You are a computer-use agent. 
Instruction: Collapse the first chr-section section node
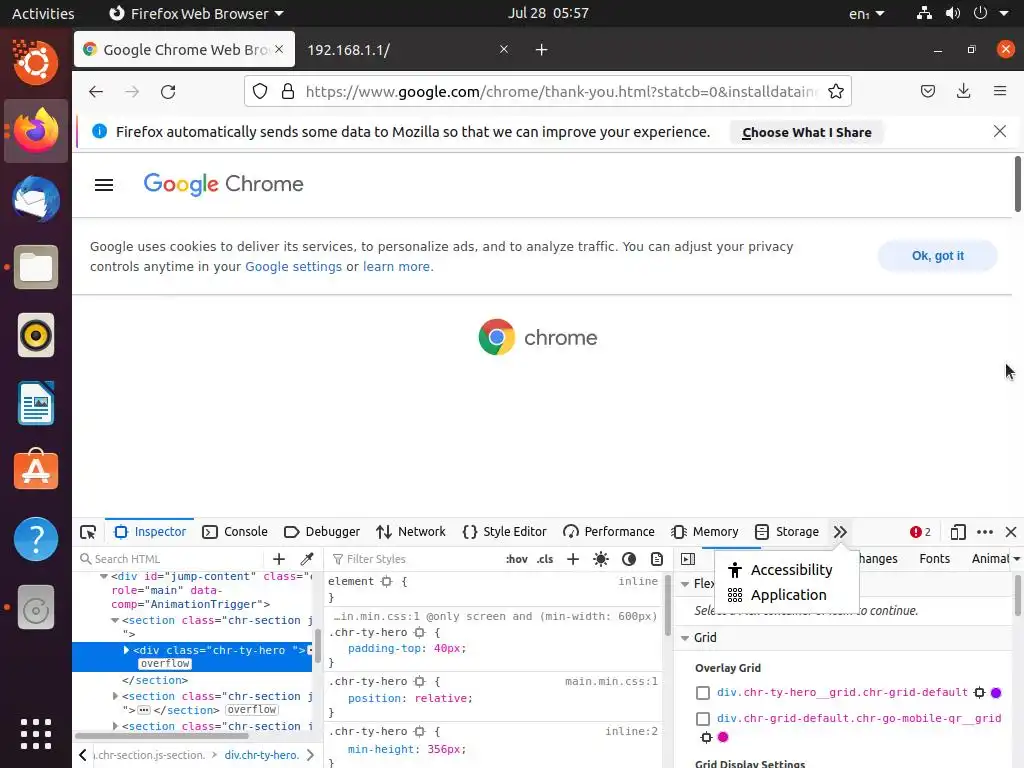115,620
